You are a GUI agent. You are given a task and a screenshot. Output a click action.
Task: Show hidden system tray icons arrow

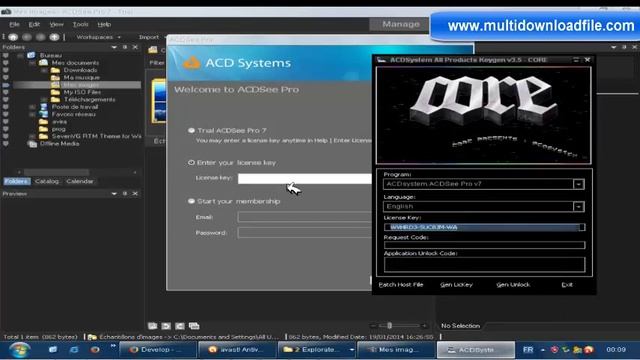point(543,350)
